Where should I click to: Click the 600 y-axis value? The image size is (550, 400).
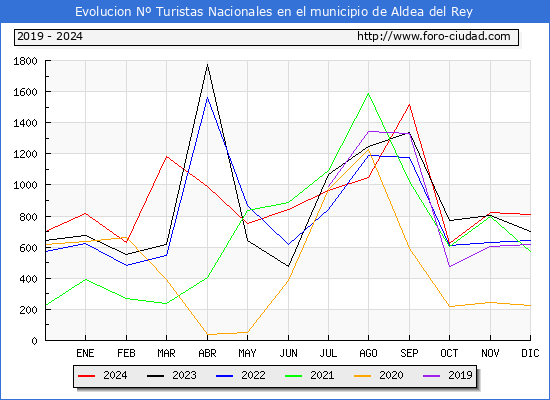click(28, 248)
